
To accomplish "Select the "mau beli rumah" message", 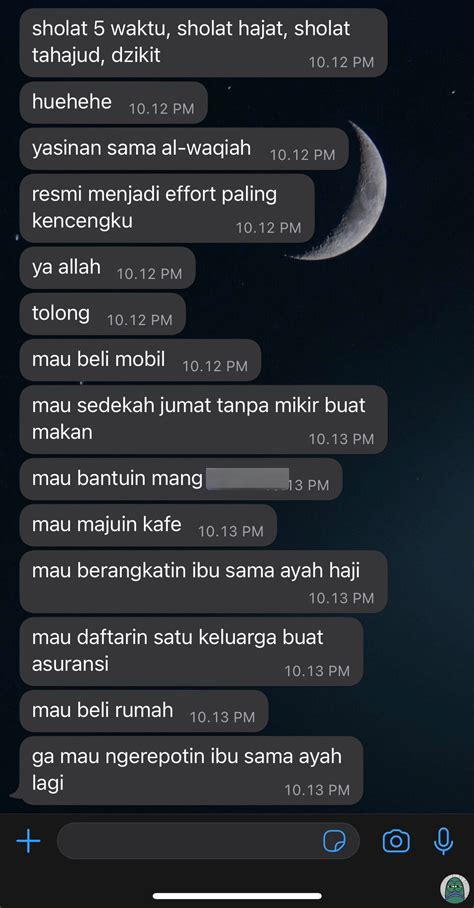I will point(144,711).
